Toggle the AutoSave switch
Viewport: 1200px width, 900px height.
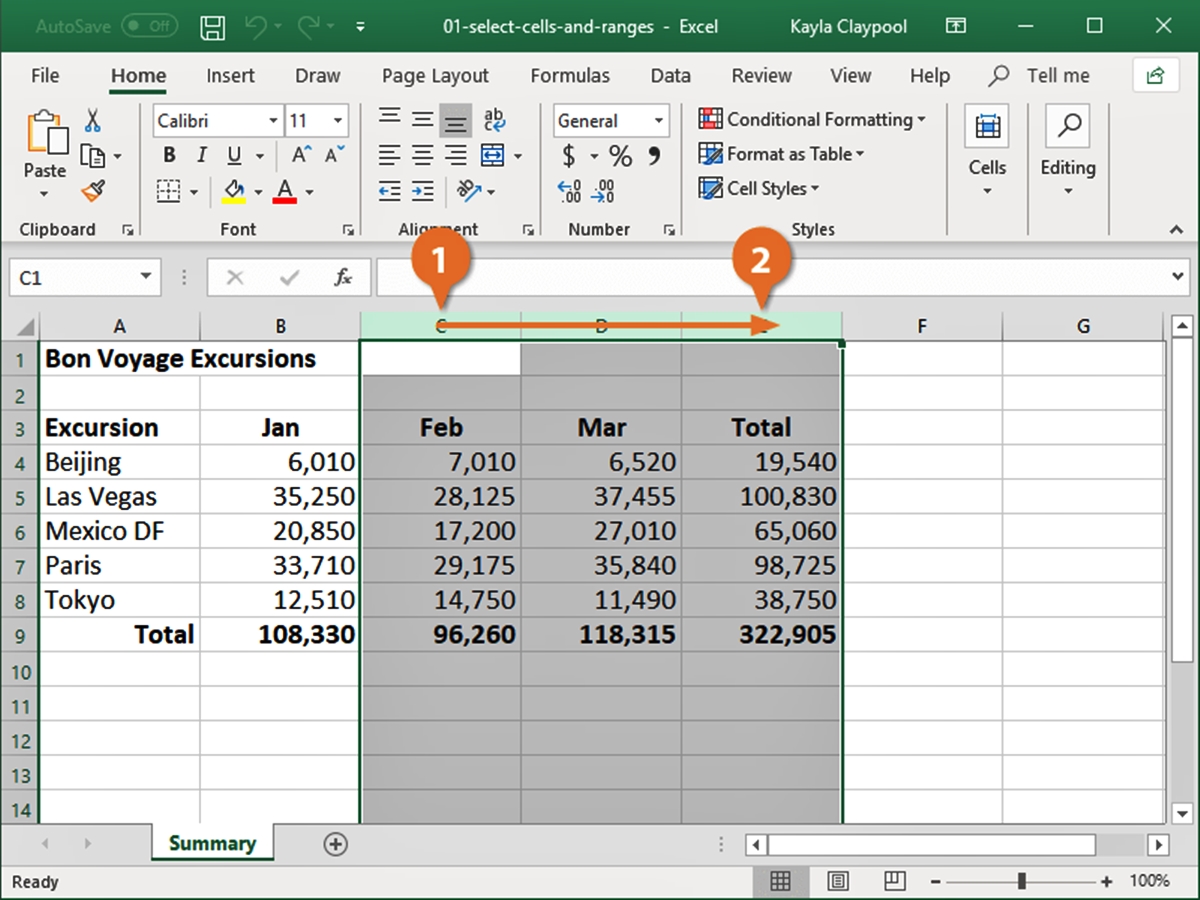(x=150, y=27)
